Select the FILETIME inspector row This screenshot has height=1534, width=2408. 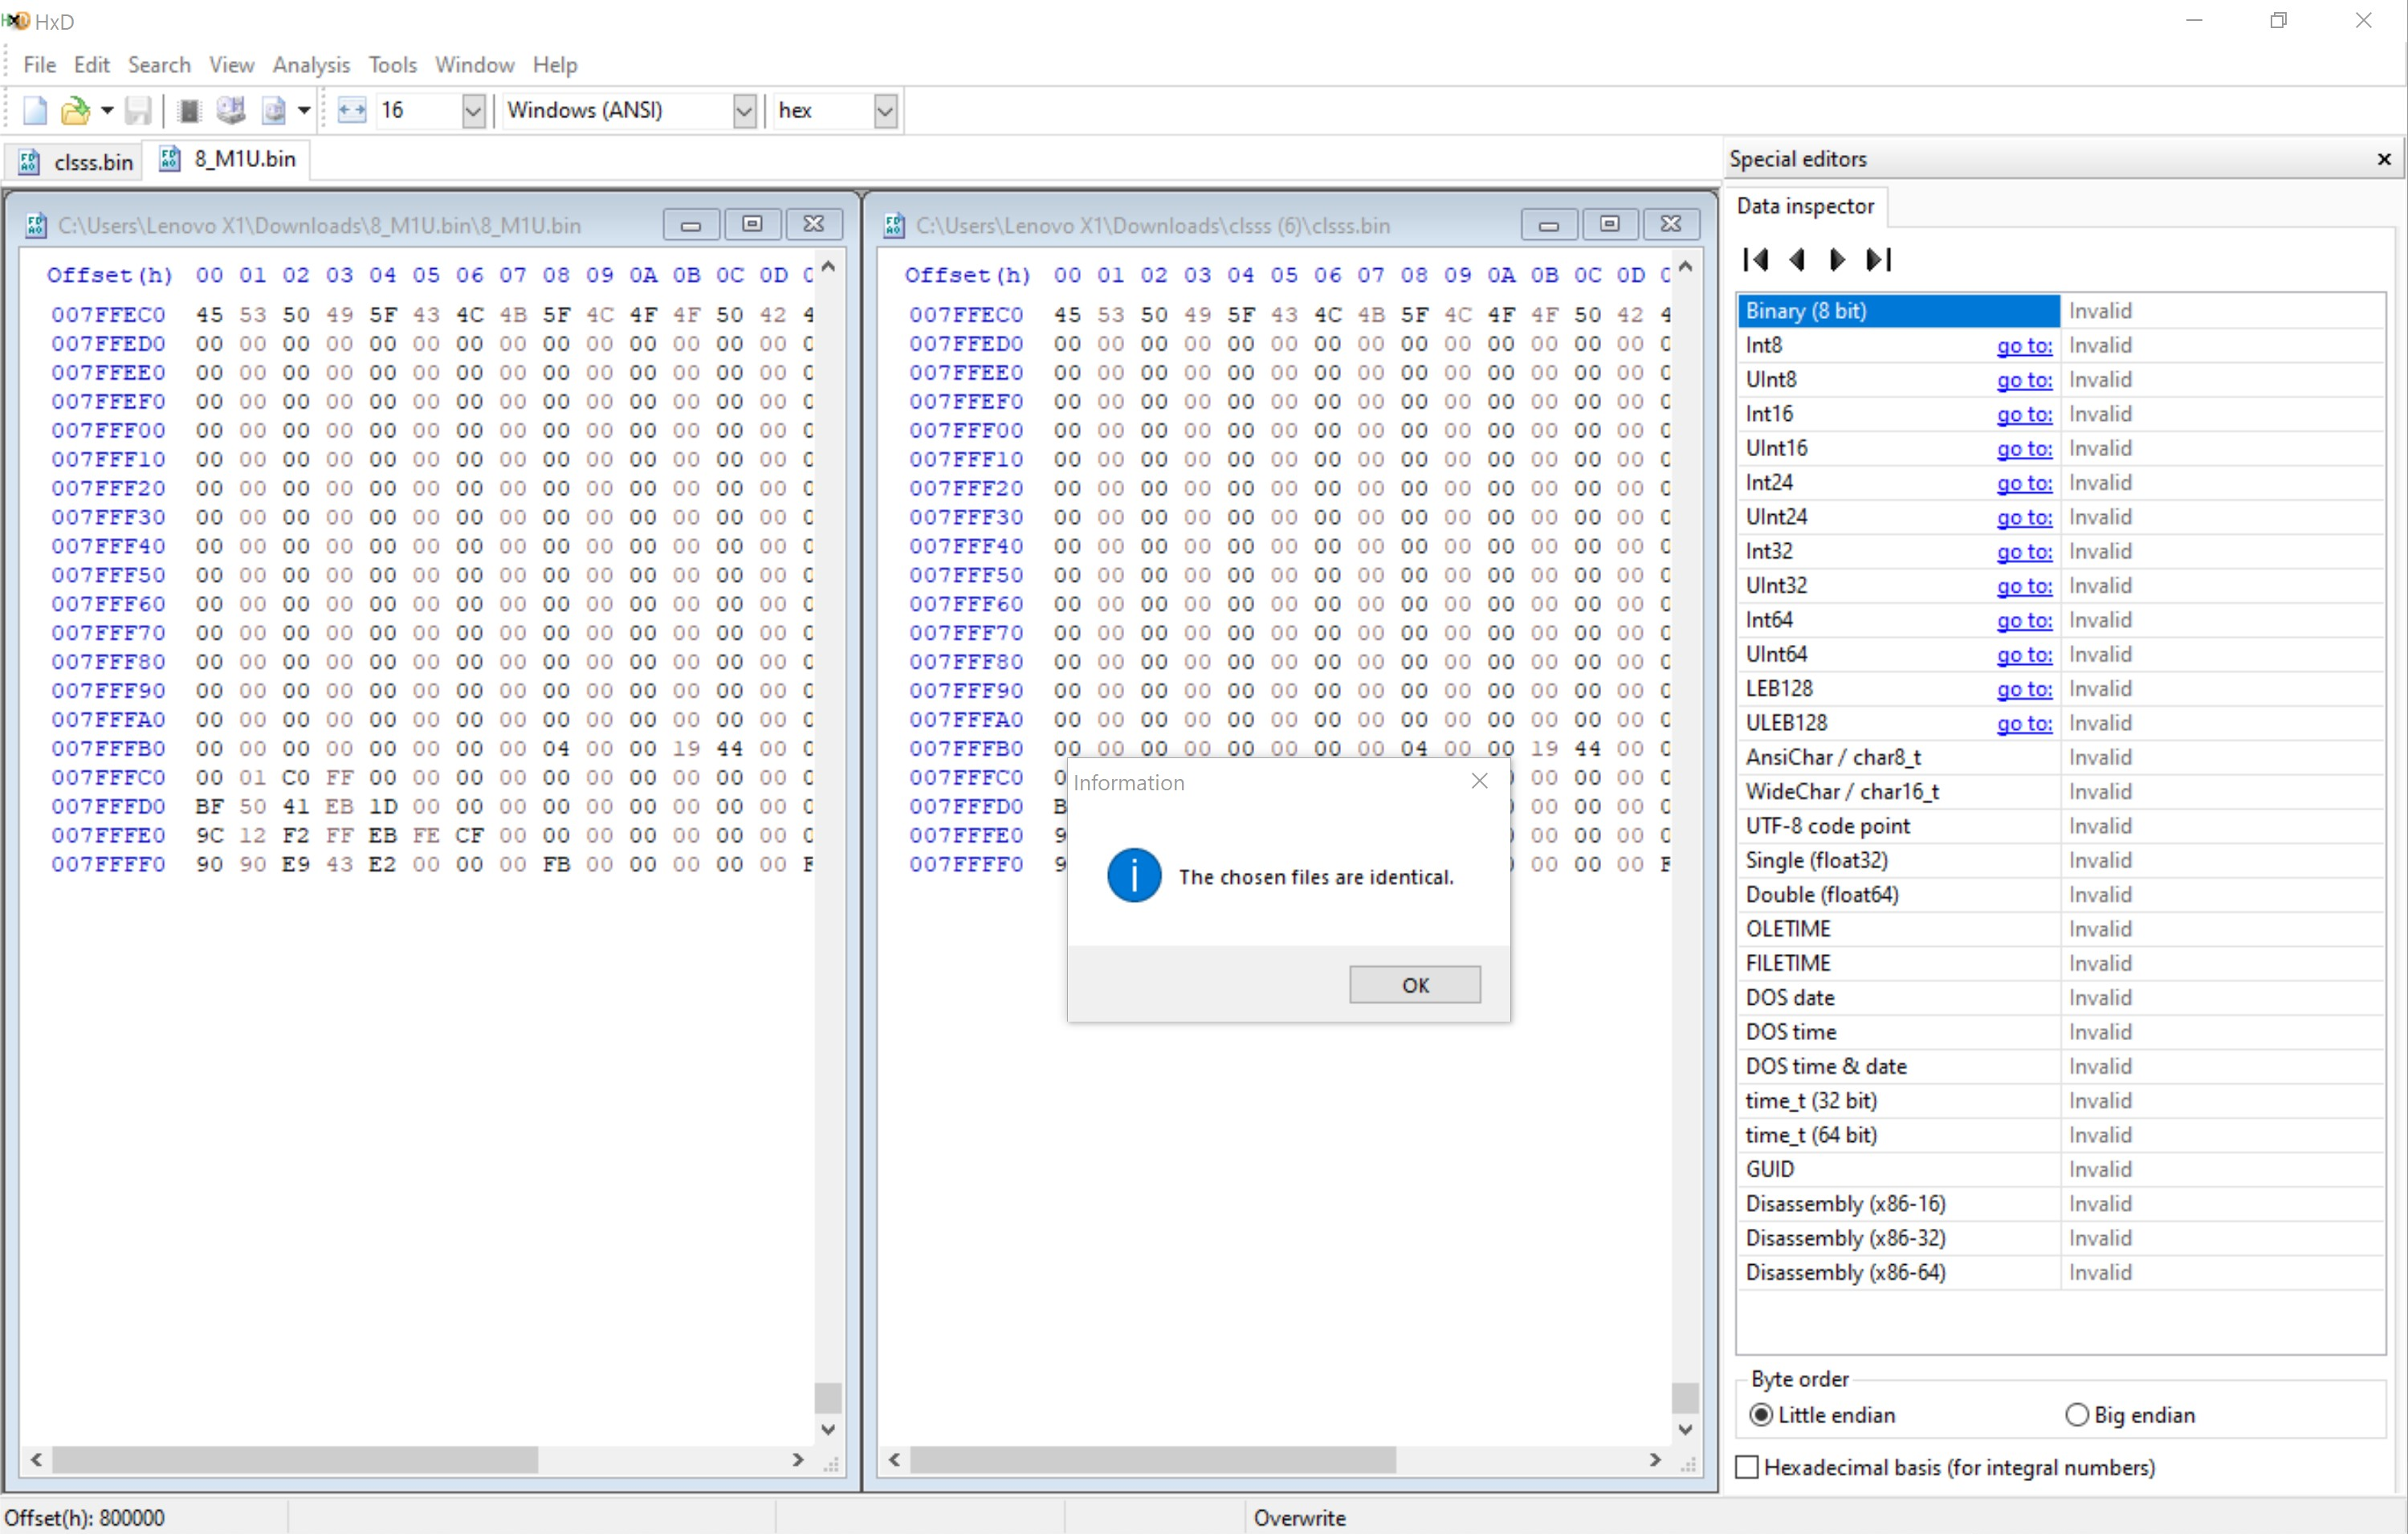tap(2061, 962)
